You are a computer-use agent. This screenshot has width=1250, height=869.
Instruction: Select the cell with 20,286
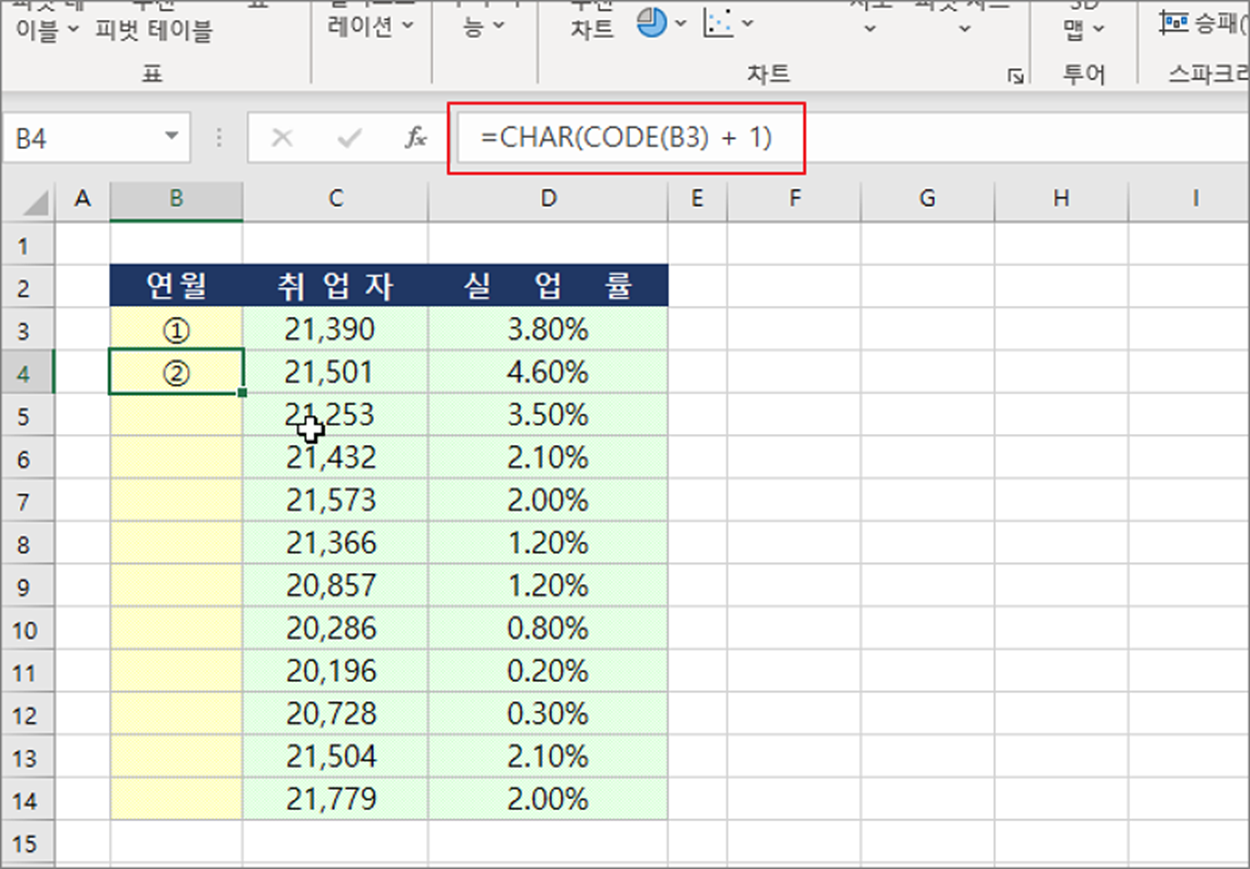pyautogui.click(x=335, y=629)
